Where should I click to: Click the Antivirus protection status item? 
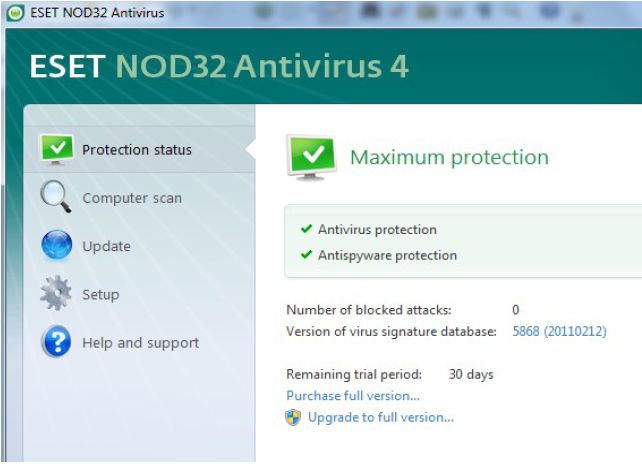click(x=377, y=229)
